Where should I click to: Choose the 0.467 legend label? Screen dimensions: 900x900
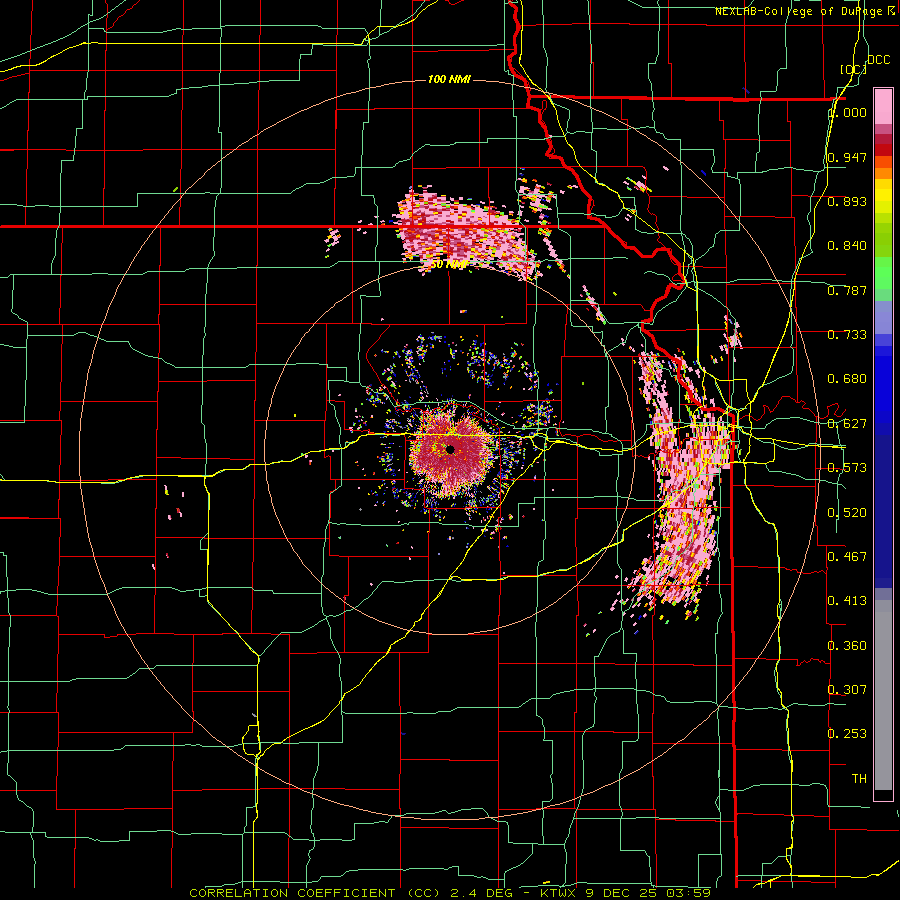click(847, 557)
